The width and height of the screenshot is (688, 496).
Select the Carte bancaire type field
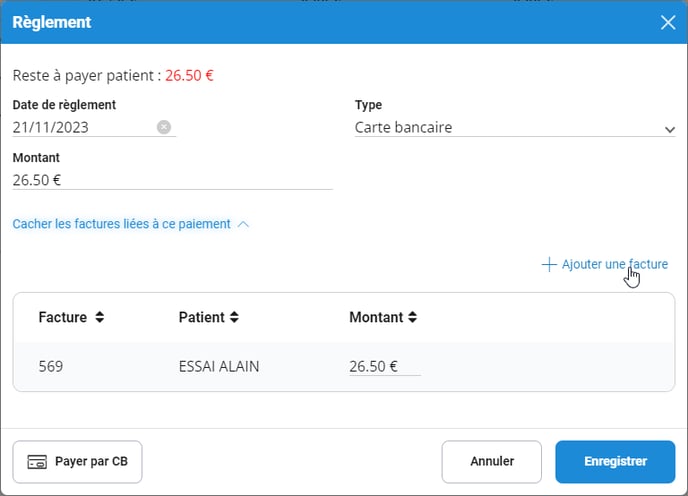click(515, 127)
